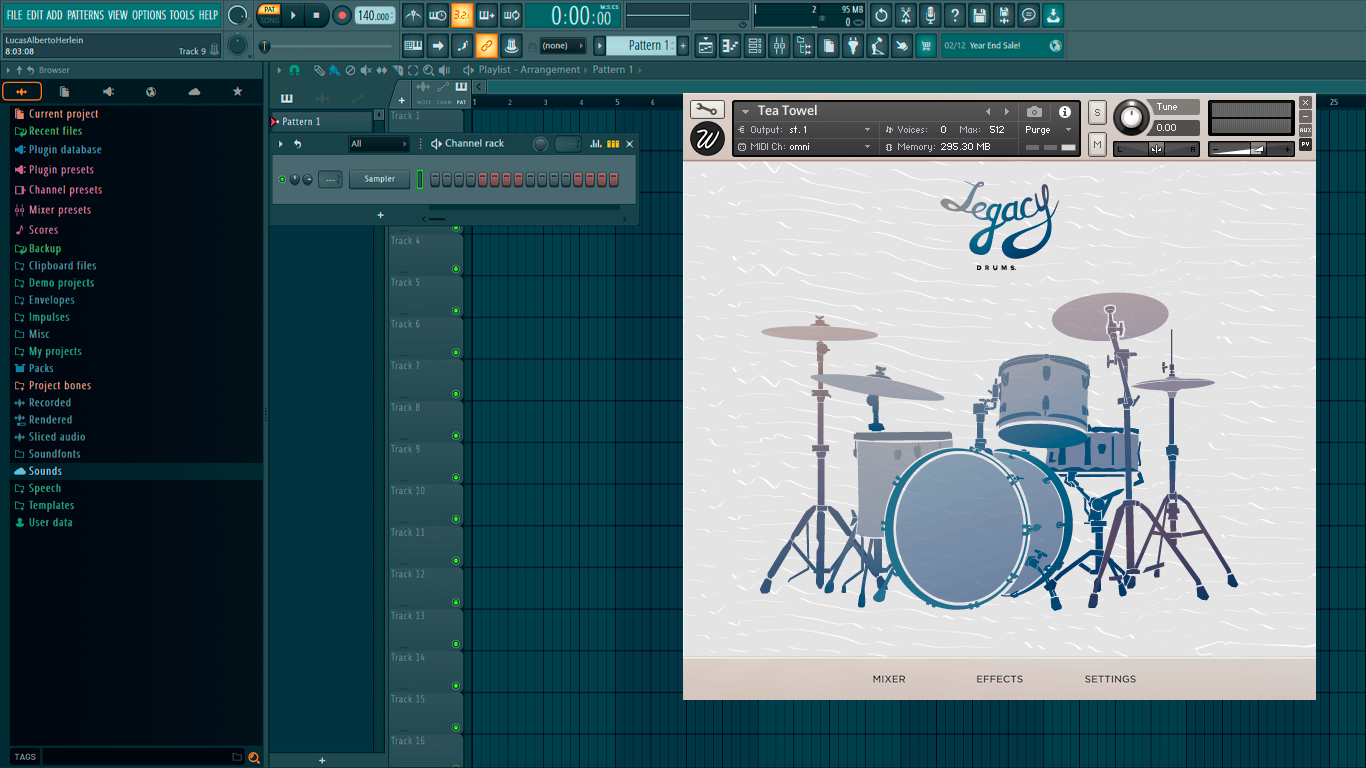Open the Output st.1 dropdown
Image resolution: width=1366 pixels, height=768 pixels.
(806, 130)
